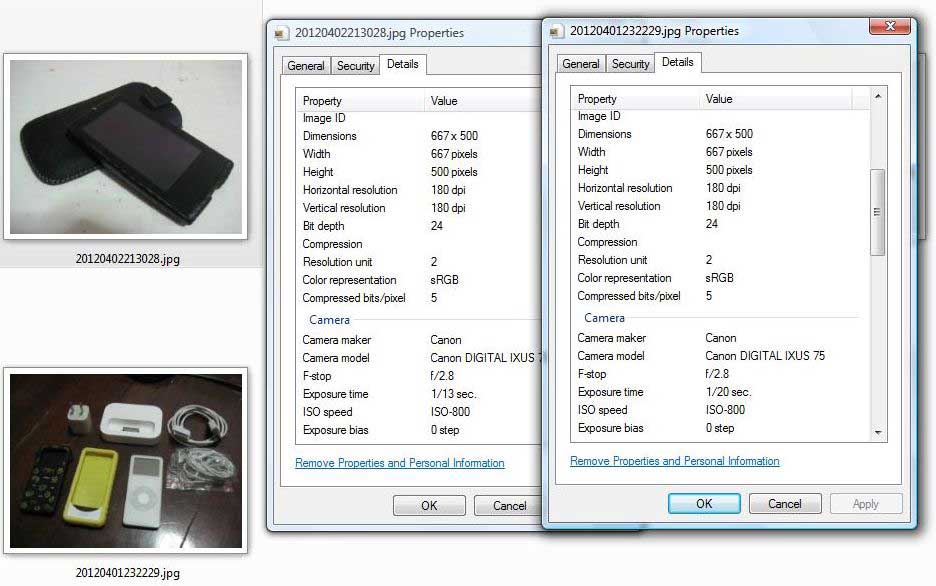The height and width of the screenshot is (586, 936).
Task: Open General tab in 20120401232229.jpg Properties
Action: (x=580, y=64)
